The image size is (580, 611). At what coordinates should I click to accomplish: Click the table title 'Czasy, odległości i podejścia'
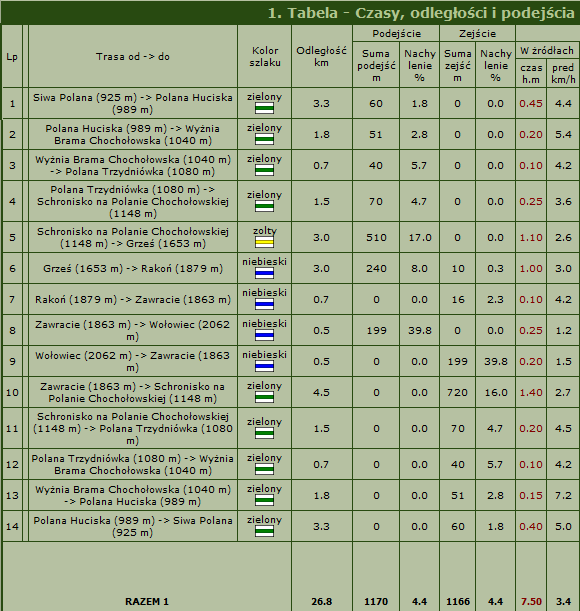[465, 13]
